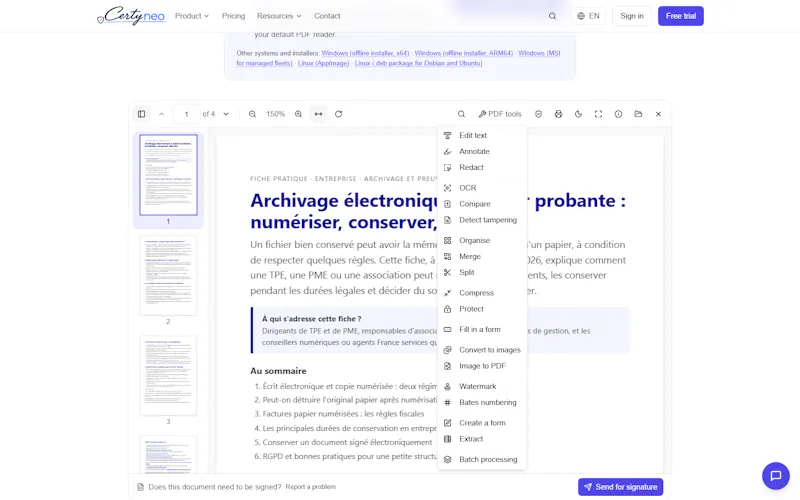The height and width of the screenshot is (500, 800).
Task: Close the PDF viewer with the X
Action: coord(658,114)
